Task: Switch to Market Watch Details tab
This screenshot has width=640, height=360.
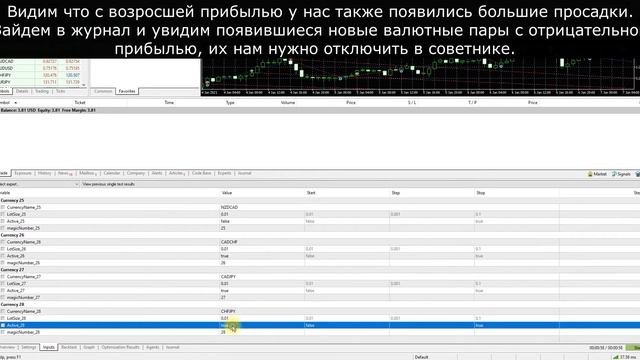Action: (22, 91)
